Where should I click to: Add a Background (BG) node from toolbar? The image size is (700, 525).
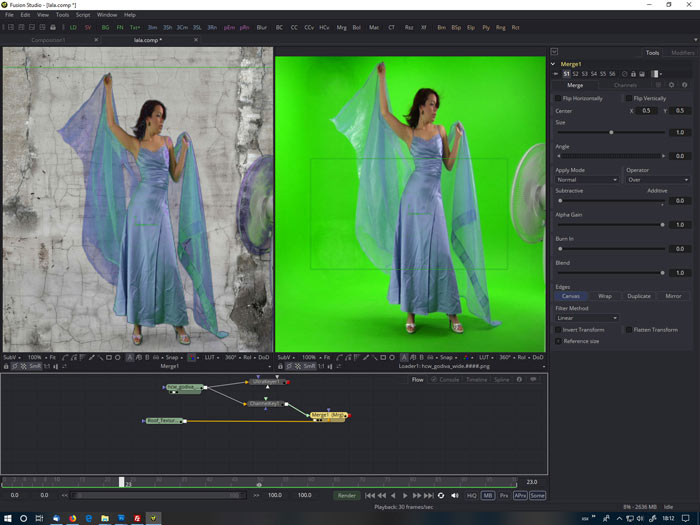[105, 27]
